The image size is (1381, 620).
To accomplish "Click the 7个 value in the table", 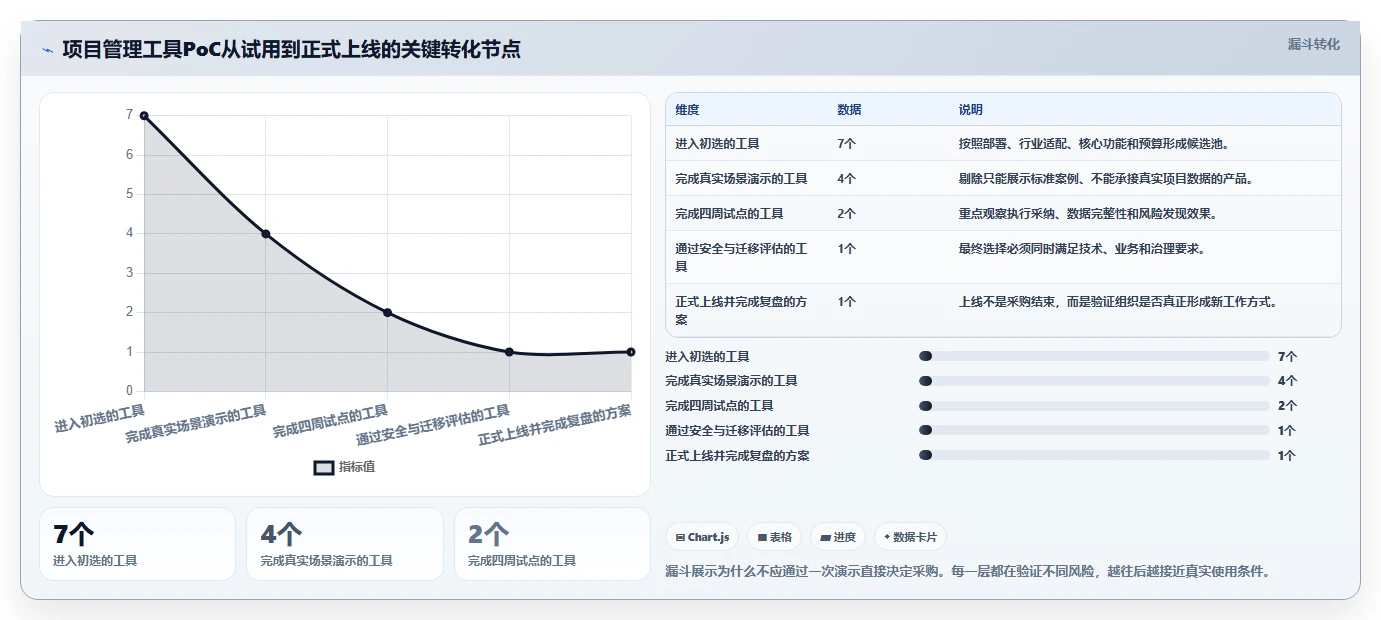I will point(846,144).
